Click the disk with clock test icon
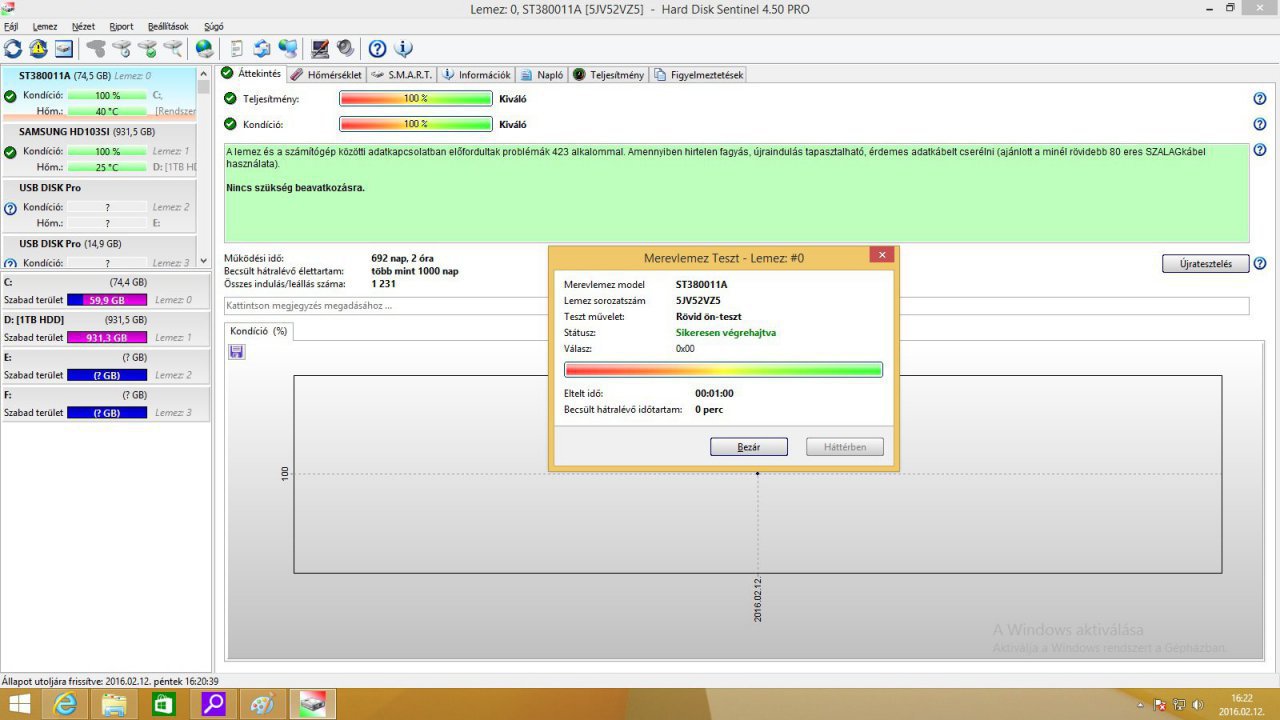The image size is (1280, 720). pos(122,48)
